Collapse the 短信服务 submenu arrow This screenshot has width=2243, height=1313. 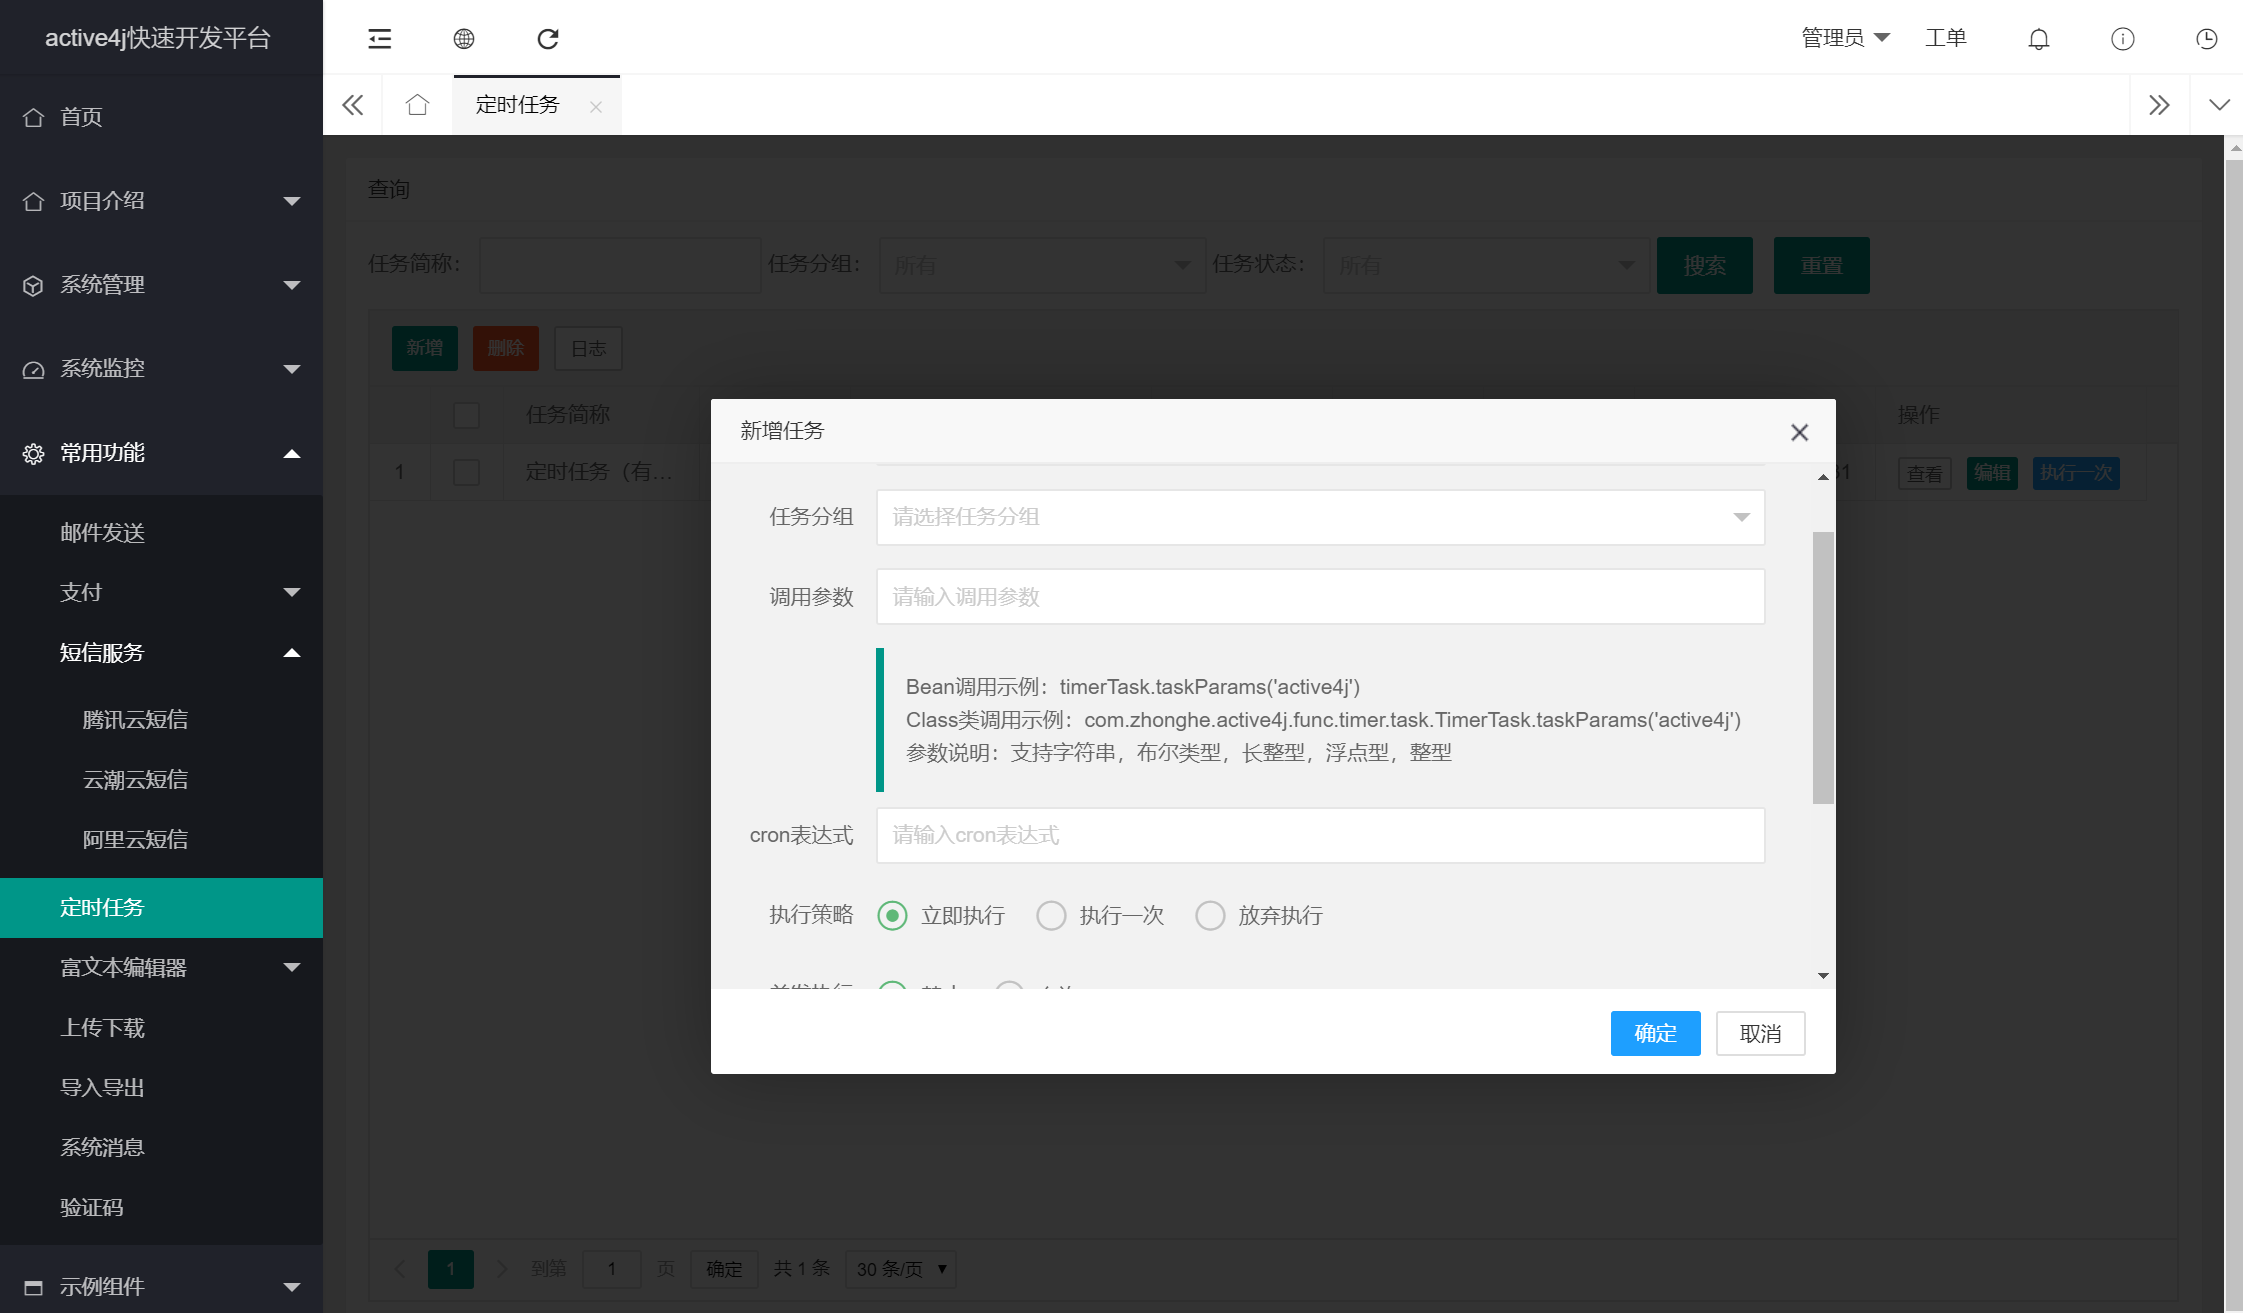coord(292,653)
